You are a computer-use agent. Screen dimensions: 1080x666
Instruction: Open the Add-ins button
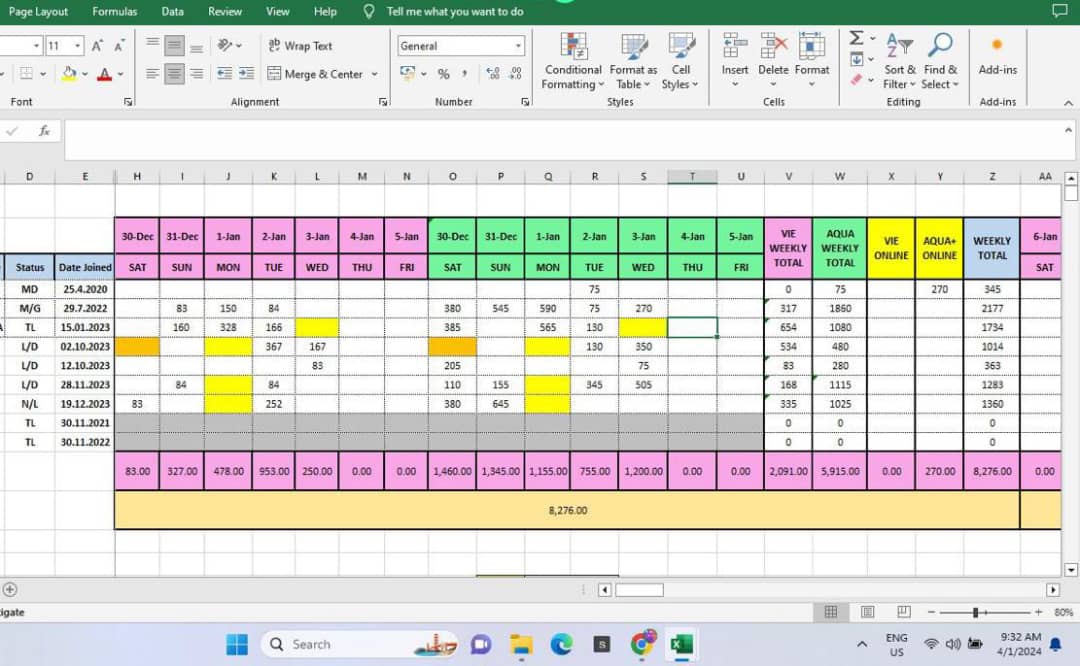tap(997, 54)
